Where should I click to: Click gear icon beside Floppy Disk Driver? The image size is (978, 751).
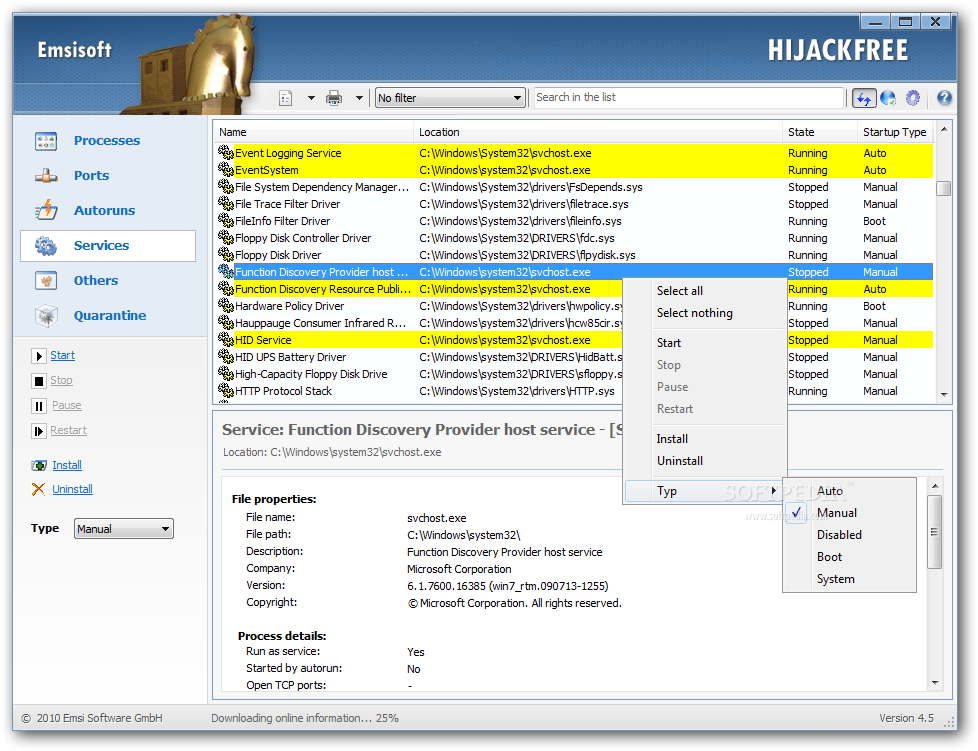coord(226,254)
